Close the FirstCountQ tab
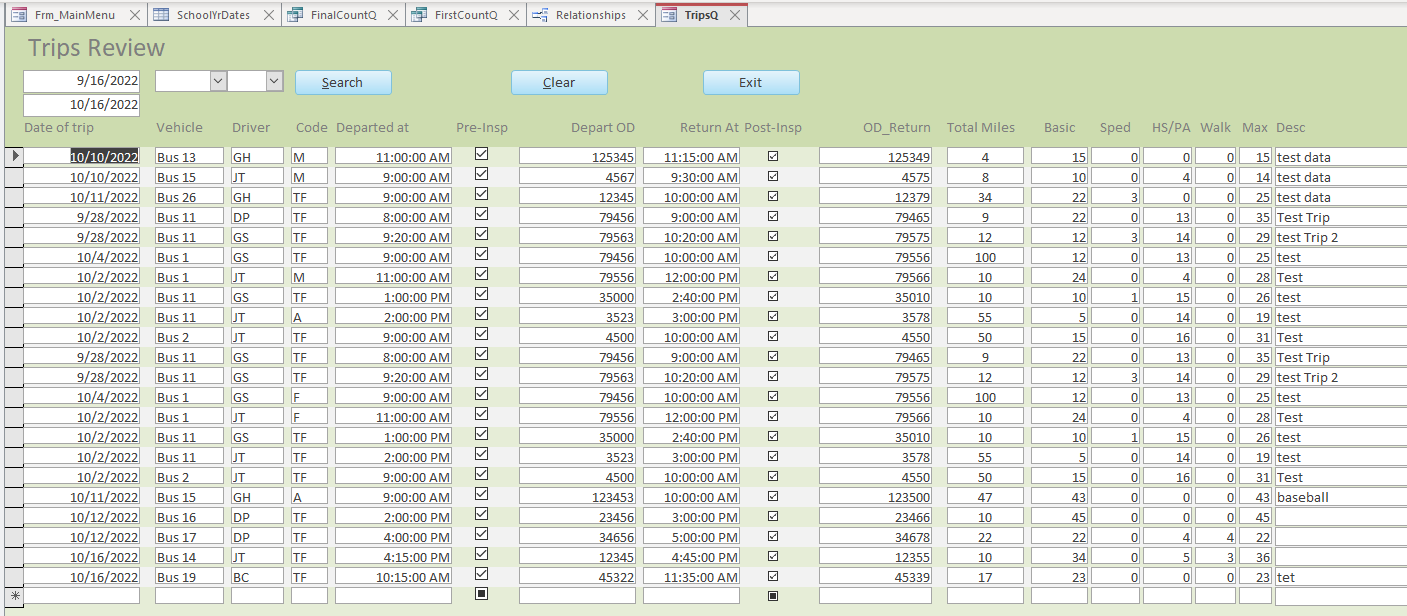The image size is (1407, 616). pyautogui.click(x=514, y=15)
